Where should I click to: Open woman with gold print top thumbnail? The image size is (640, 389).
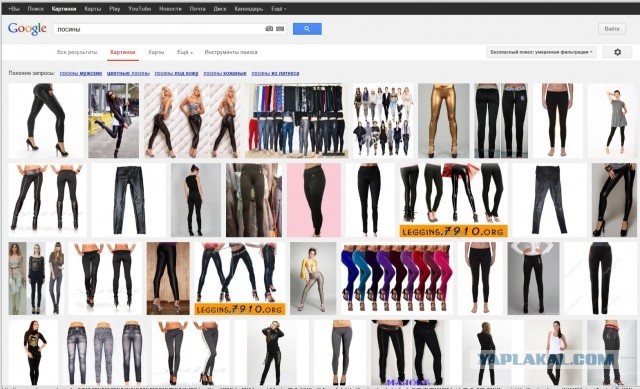[33, 353]
